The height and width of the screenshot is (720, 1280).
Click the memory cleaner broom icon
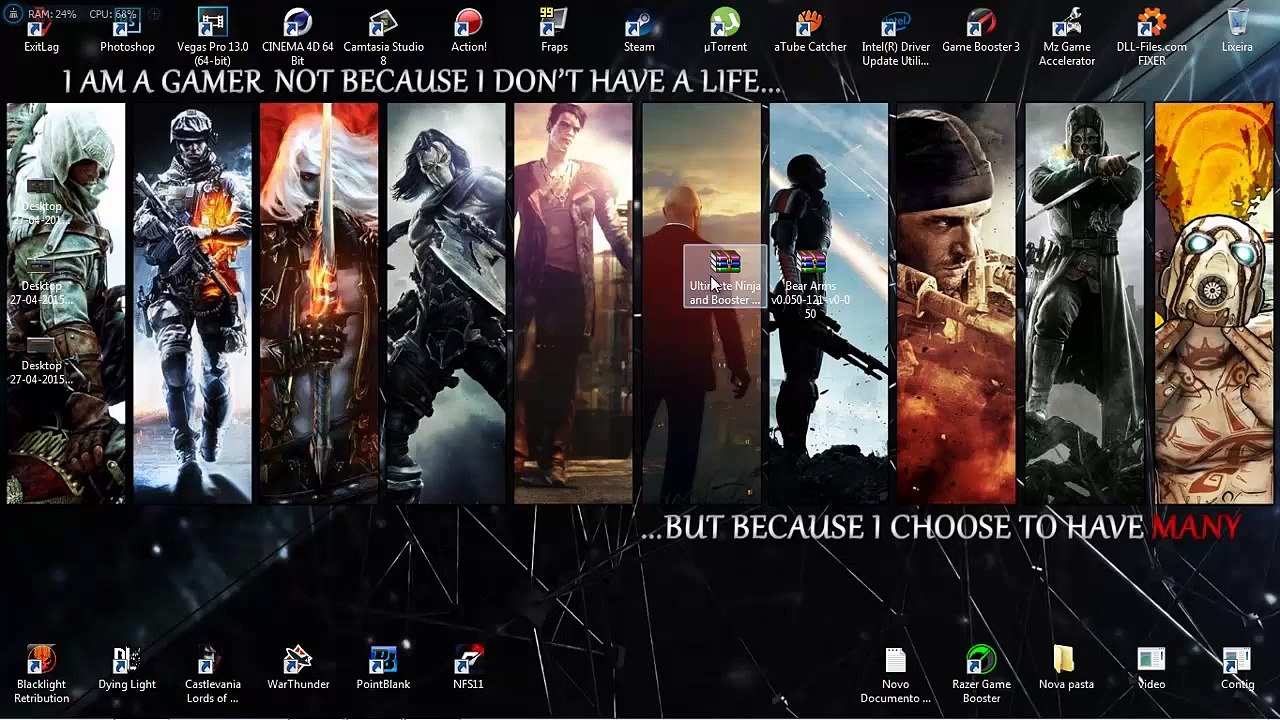pos(15,14)
